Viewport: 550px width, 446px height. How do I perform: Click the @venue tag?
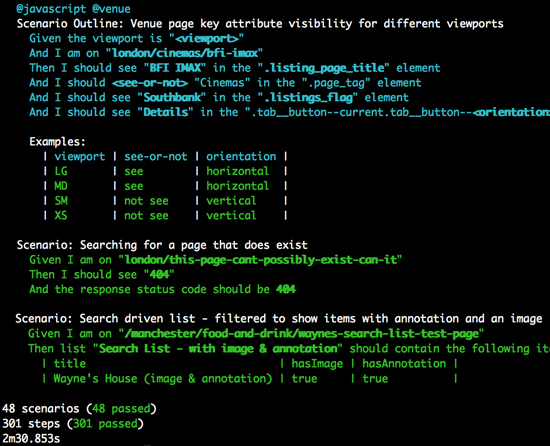coord(112,9)
